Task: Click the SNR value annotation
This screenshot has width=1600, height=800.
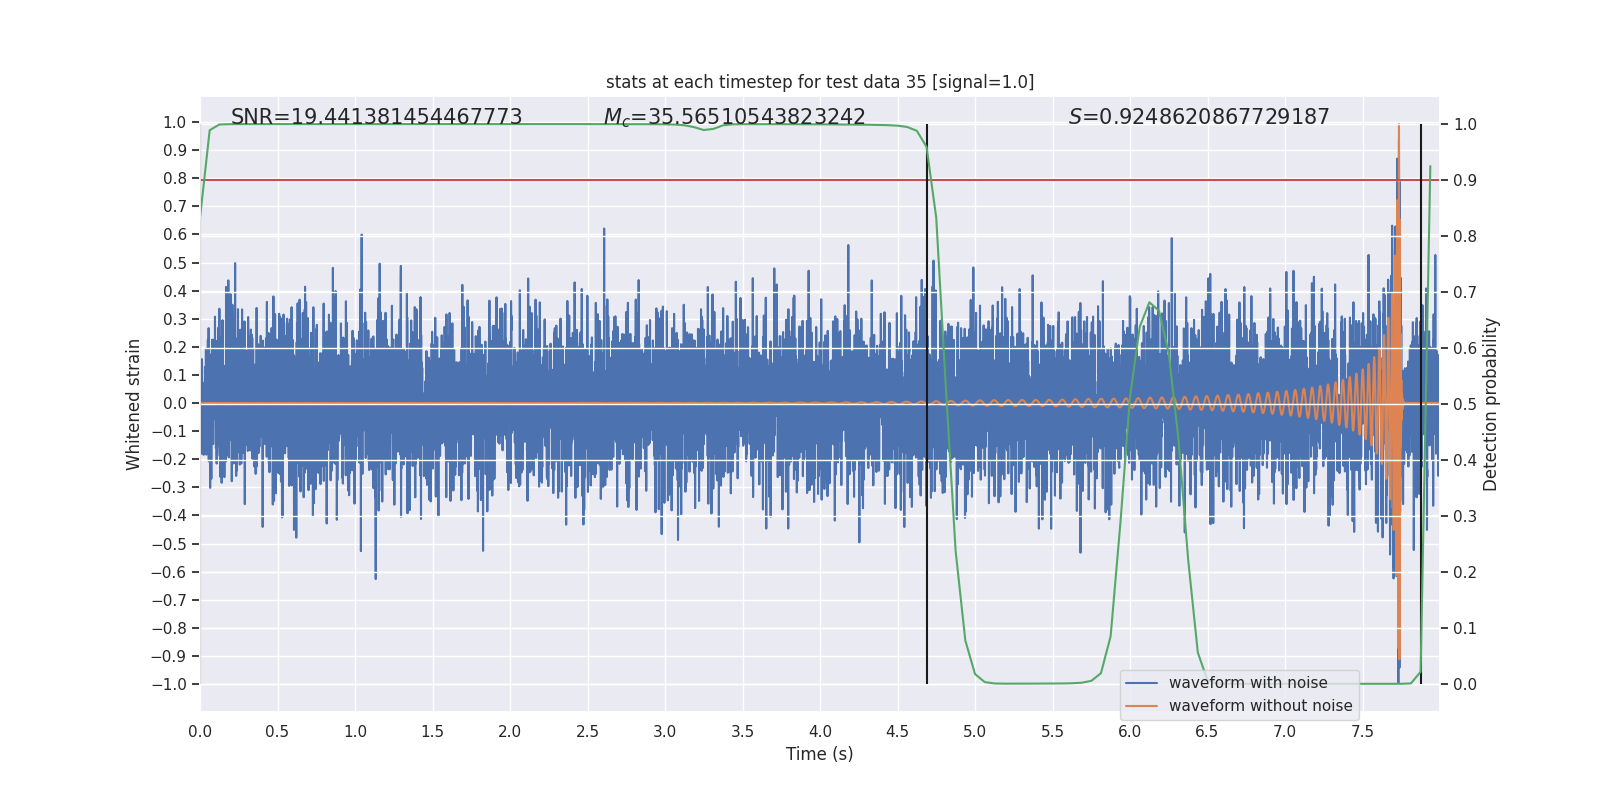Action: 376,117
